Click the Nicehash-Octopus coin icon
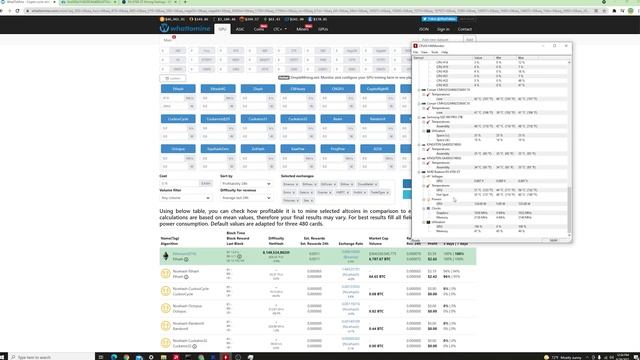Viewport: 640px width, 360px height. (165, 308)
